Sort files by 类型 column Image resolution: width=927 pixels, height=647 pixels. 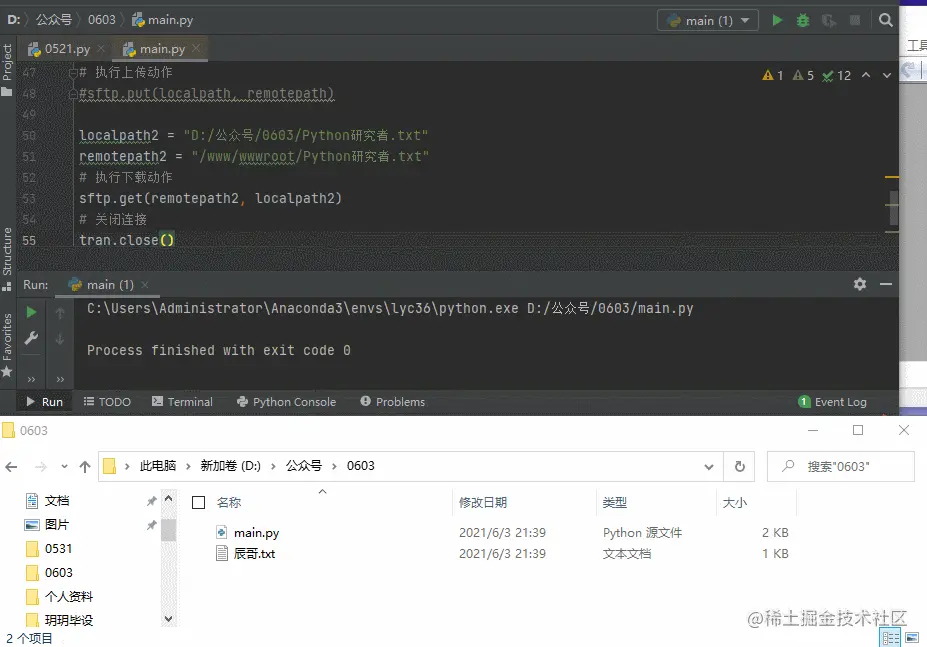click(x=615, y=503)
